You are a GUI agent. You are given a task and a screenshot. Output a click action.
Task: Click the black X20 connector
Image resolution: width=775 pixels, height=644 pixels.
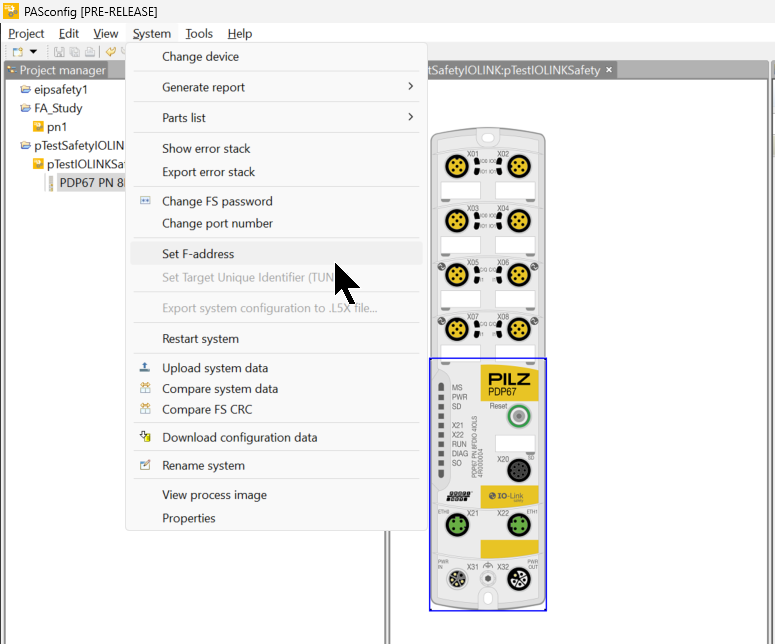pos(518,471)
